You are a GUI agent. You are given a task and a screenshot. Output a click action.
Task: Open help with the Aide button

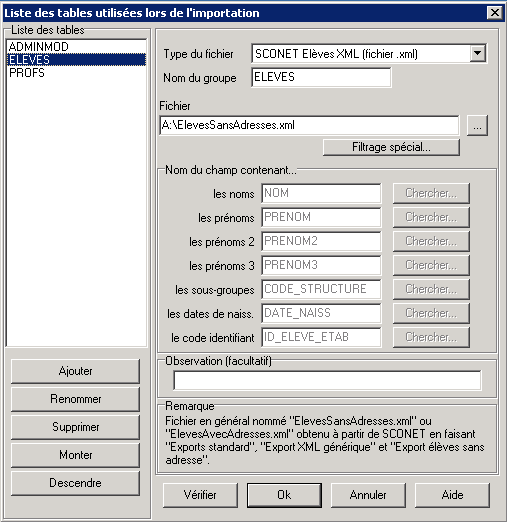[452, 495]
